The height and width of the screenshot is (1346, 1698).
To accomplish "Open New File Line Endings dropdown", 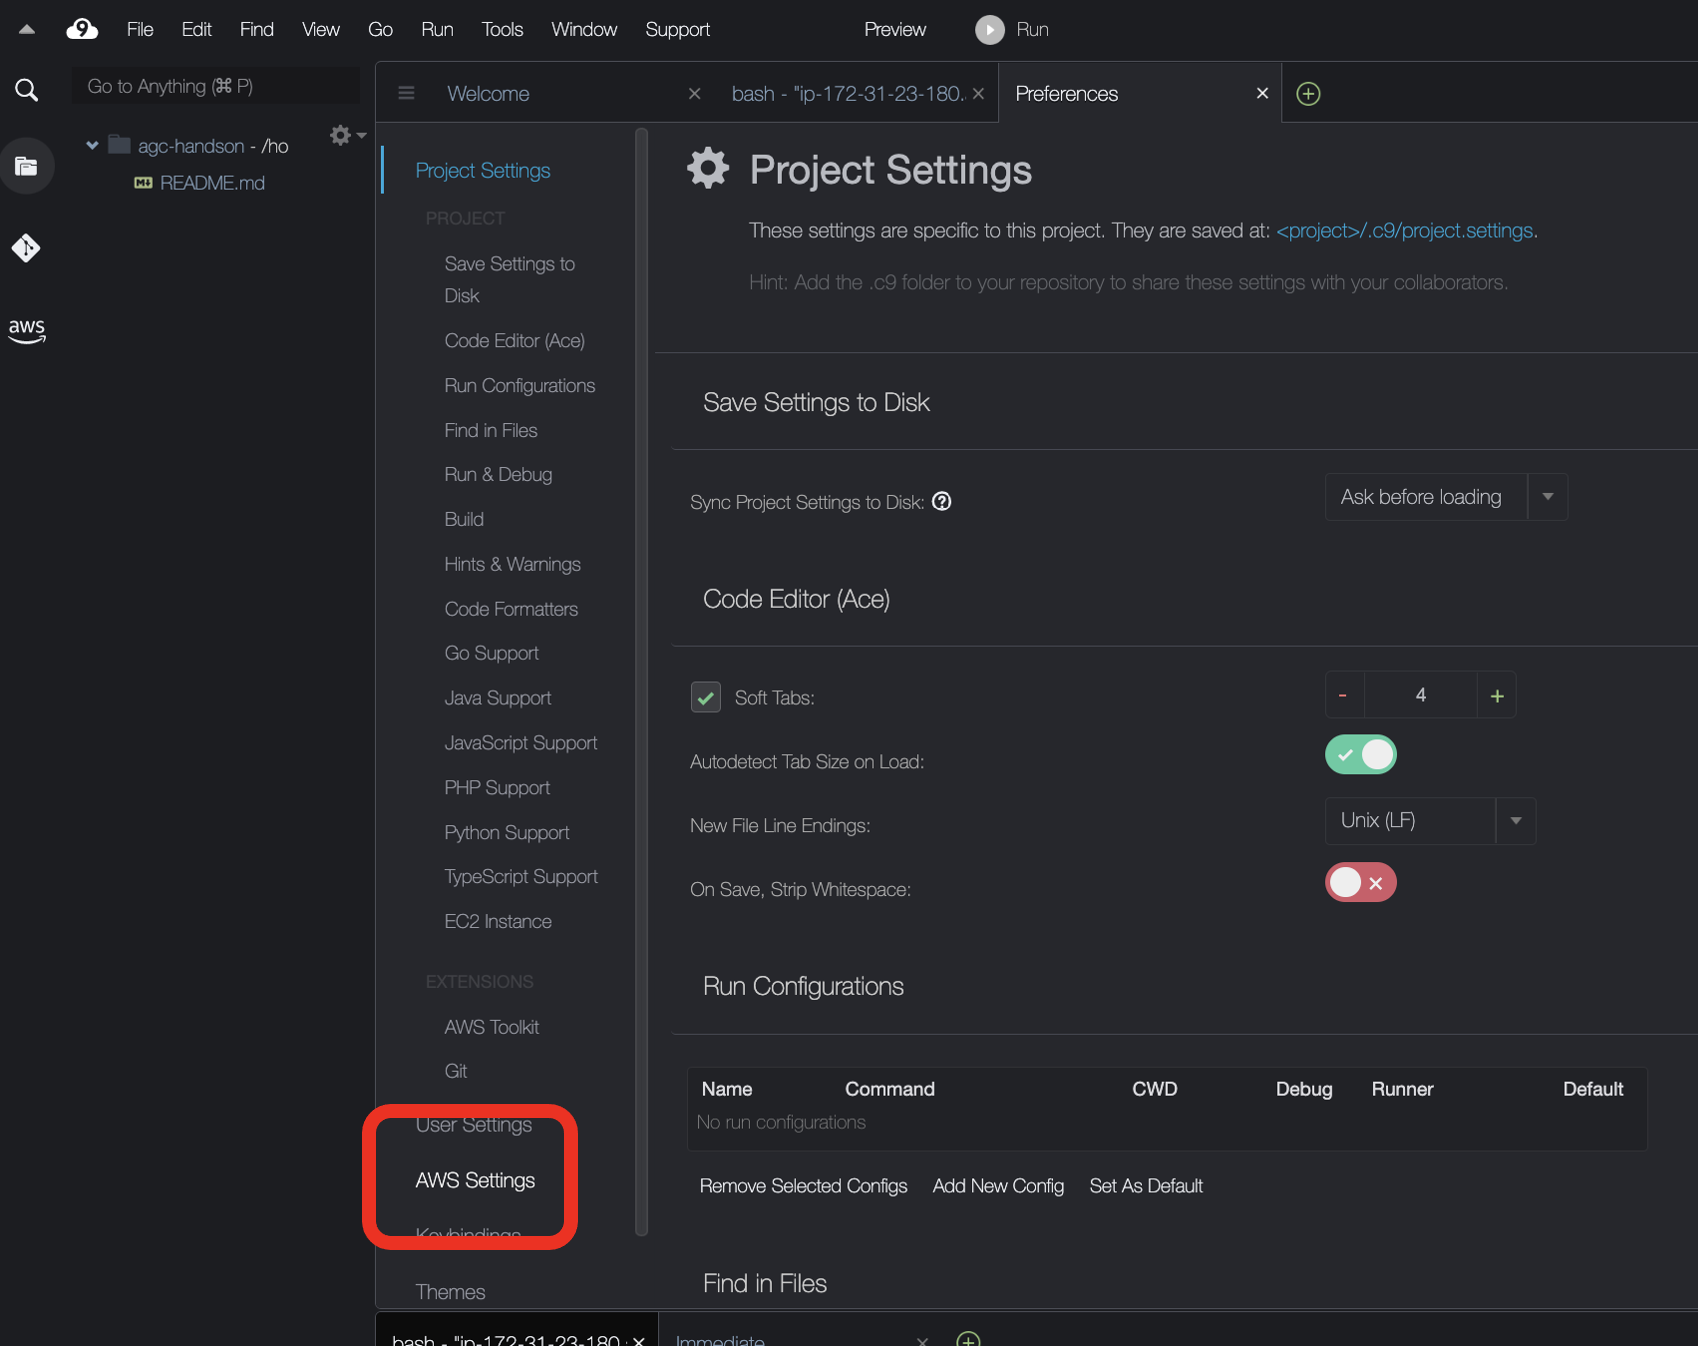I will pyautogui.click(x=1430, y=820).
